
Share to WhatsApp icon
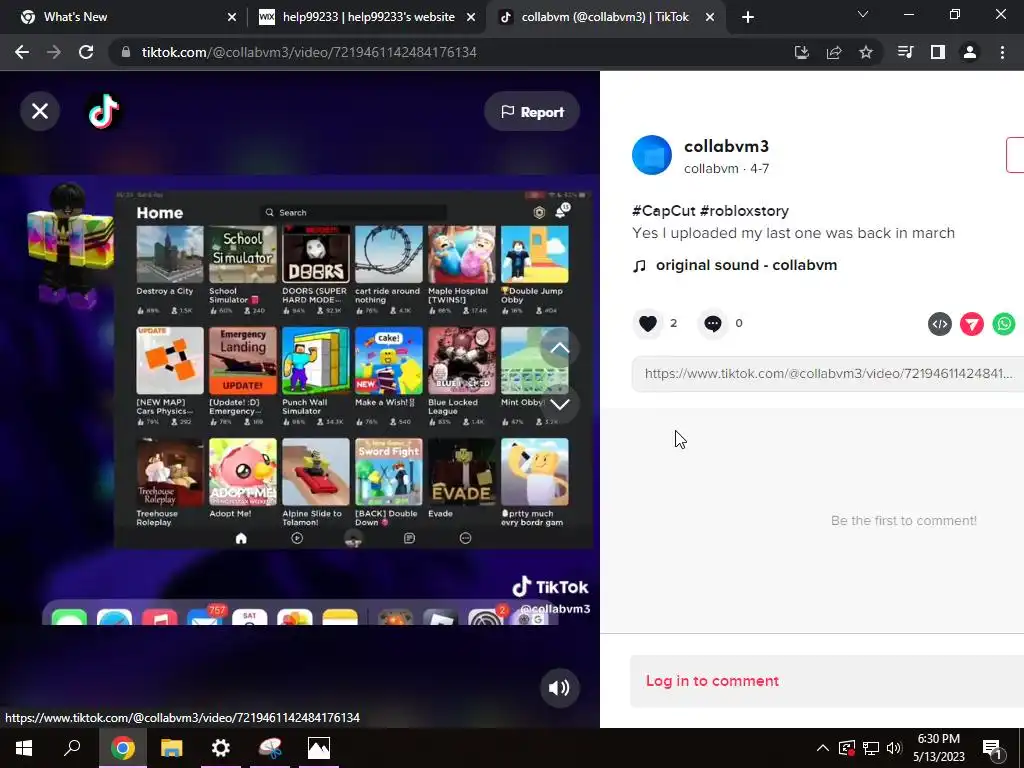coord(1004,324)
